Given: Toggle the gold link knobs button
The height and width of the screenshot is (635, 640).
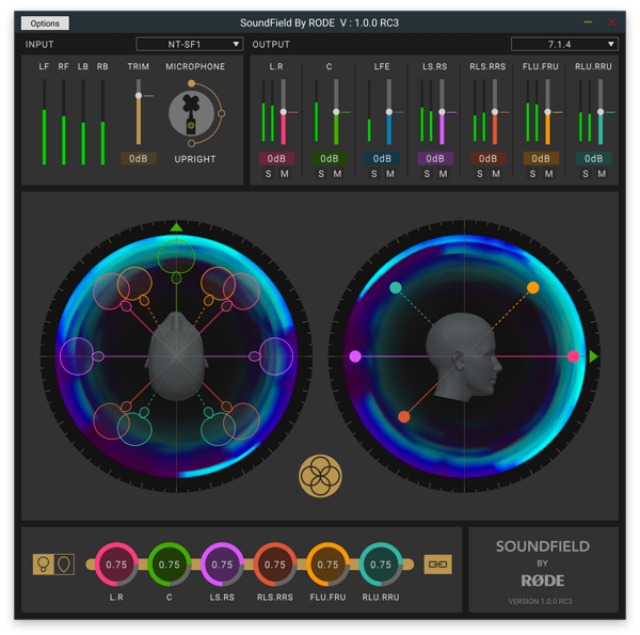Looking at the screenshot, I should (438, 564).
